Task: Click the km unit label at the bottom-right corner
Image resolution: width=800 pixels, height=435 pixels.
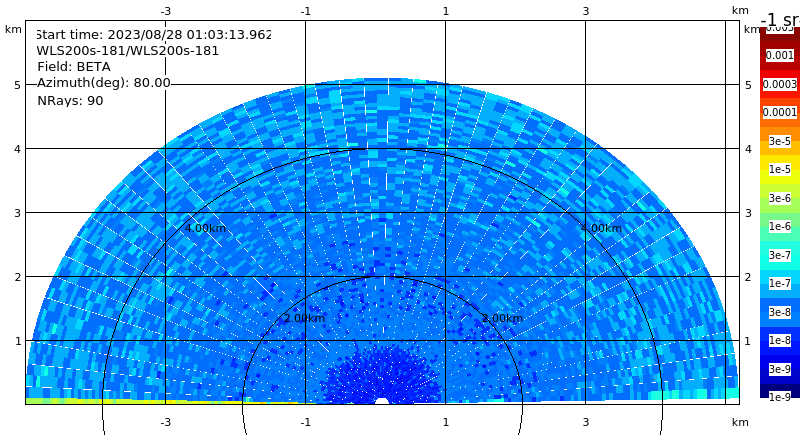Action: (740, 422)
